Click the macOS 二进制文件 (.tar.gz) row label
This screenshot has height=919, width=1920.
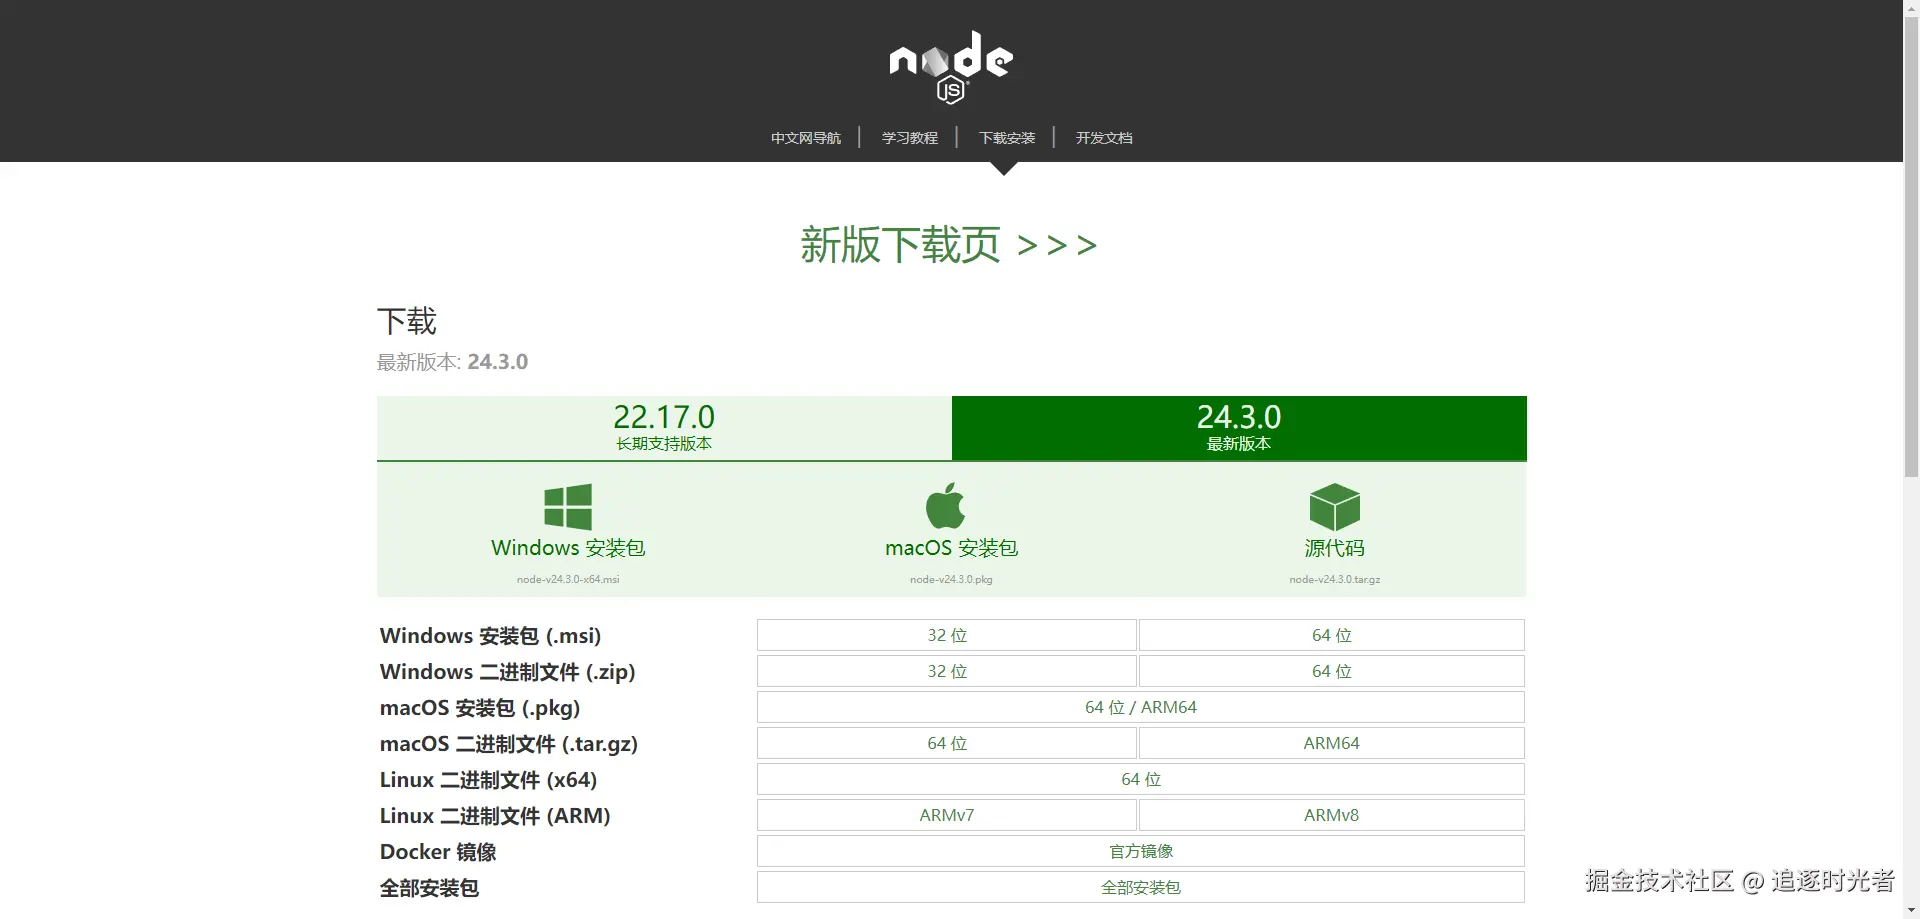point(508,744)
